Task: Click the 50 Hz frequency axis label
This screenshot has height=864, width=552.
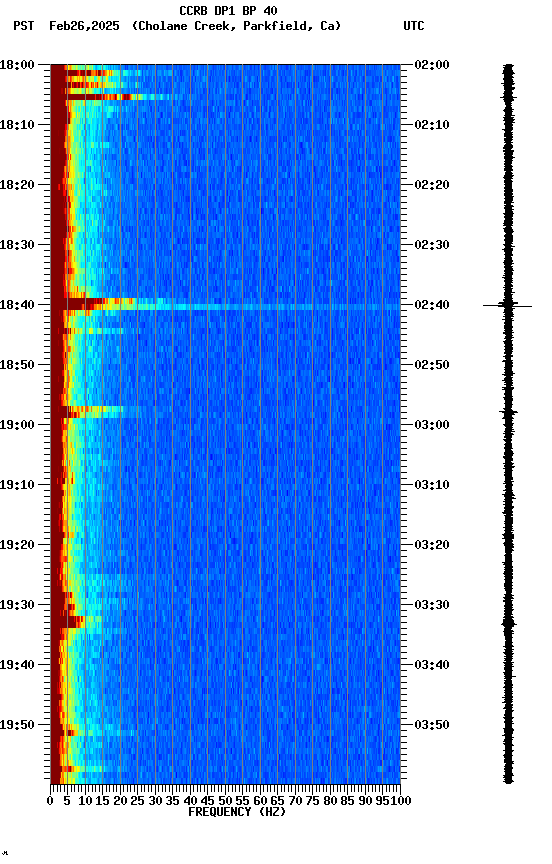Action: 225,801
